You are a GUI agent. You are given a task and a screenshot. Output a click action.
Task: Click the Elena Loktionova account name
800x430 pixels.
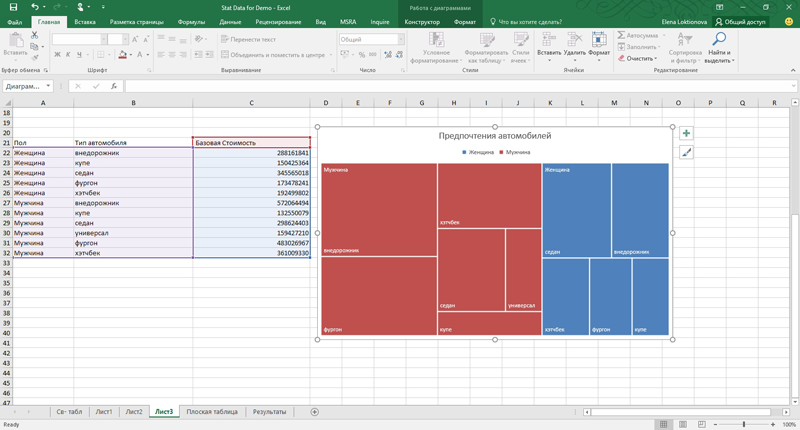click(684, 22)
